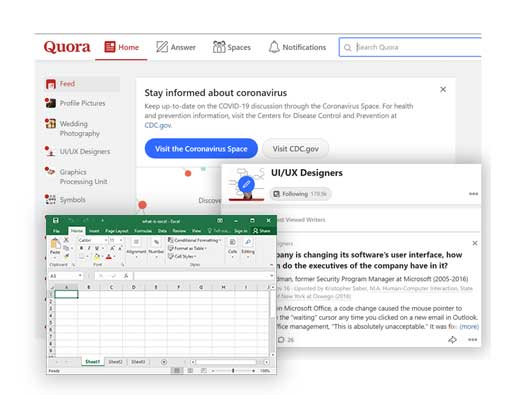This screenshot has width=528, height=395.
Task: Expand the Alignment group in Excel ribbon
Action: tap(136, 248)
